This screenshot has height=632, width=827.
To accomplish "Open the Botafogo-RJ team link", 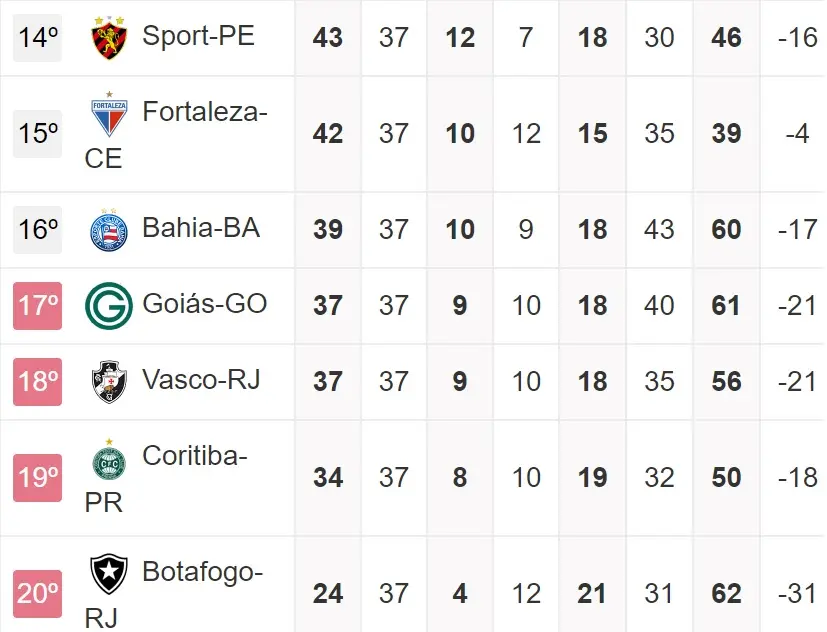I will [202, 572].
